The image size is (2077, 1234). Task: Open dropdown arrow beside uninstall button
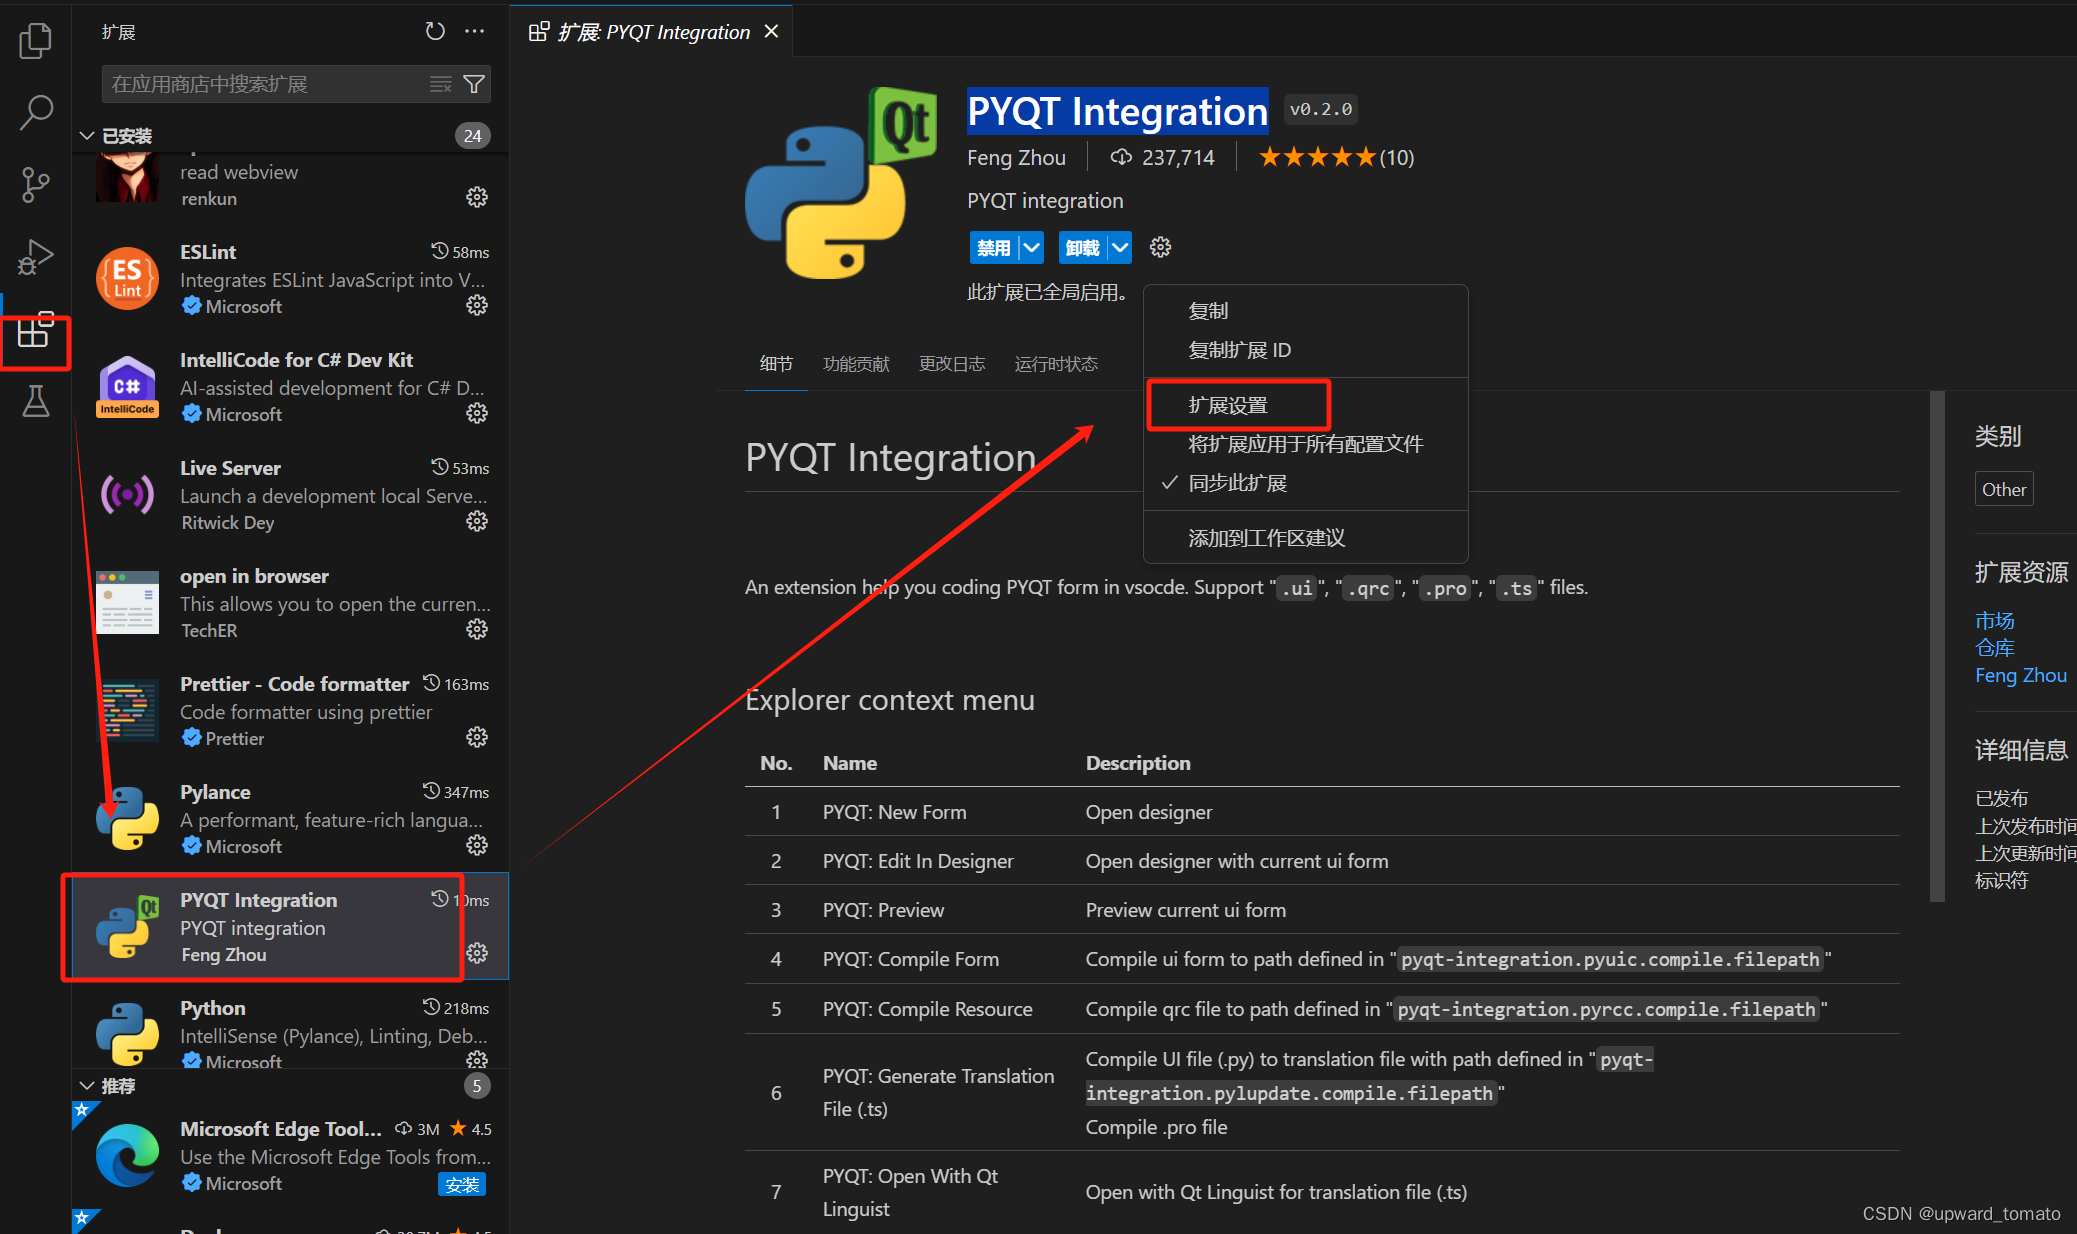(1120, 247)
